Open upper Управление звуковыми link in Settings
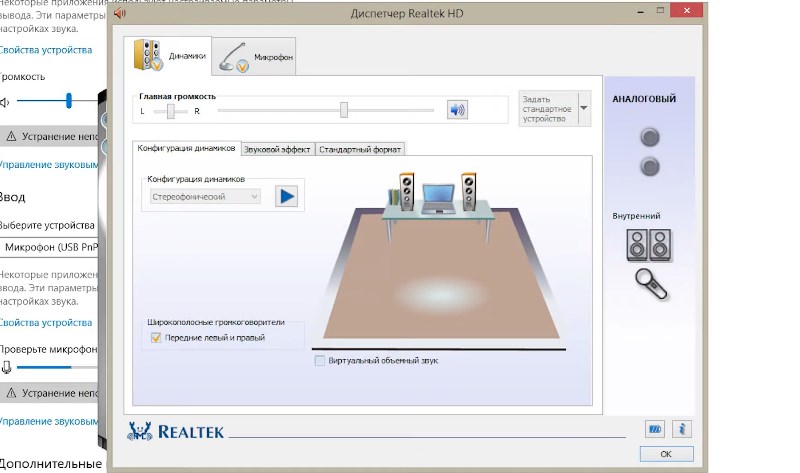 (x=49, y=165)
